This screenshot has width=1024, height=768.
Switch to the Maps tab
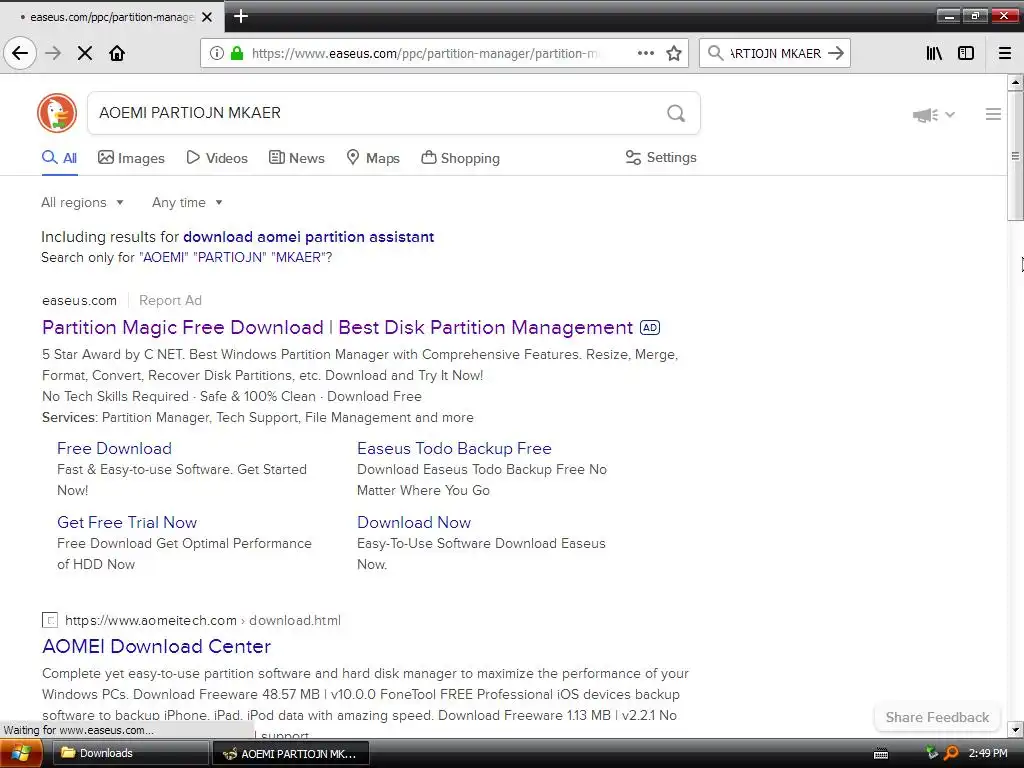click(373, 158)
